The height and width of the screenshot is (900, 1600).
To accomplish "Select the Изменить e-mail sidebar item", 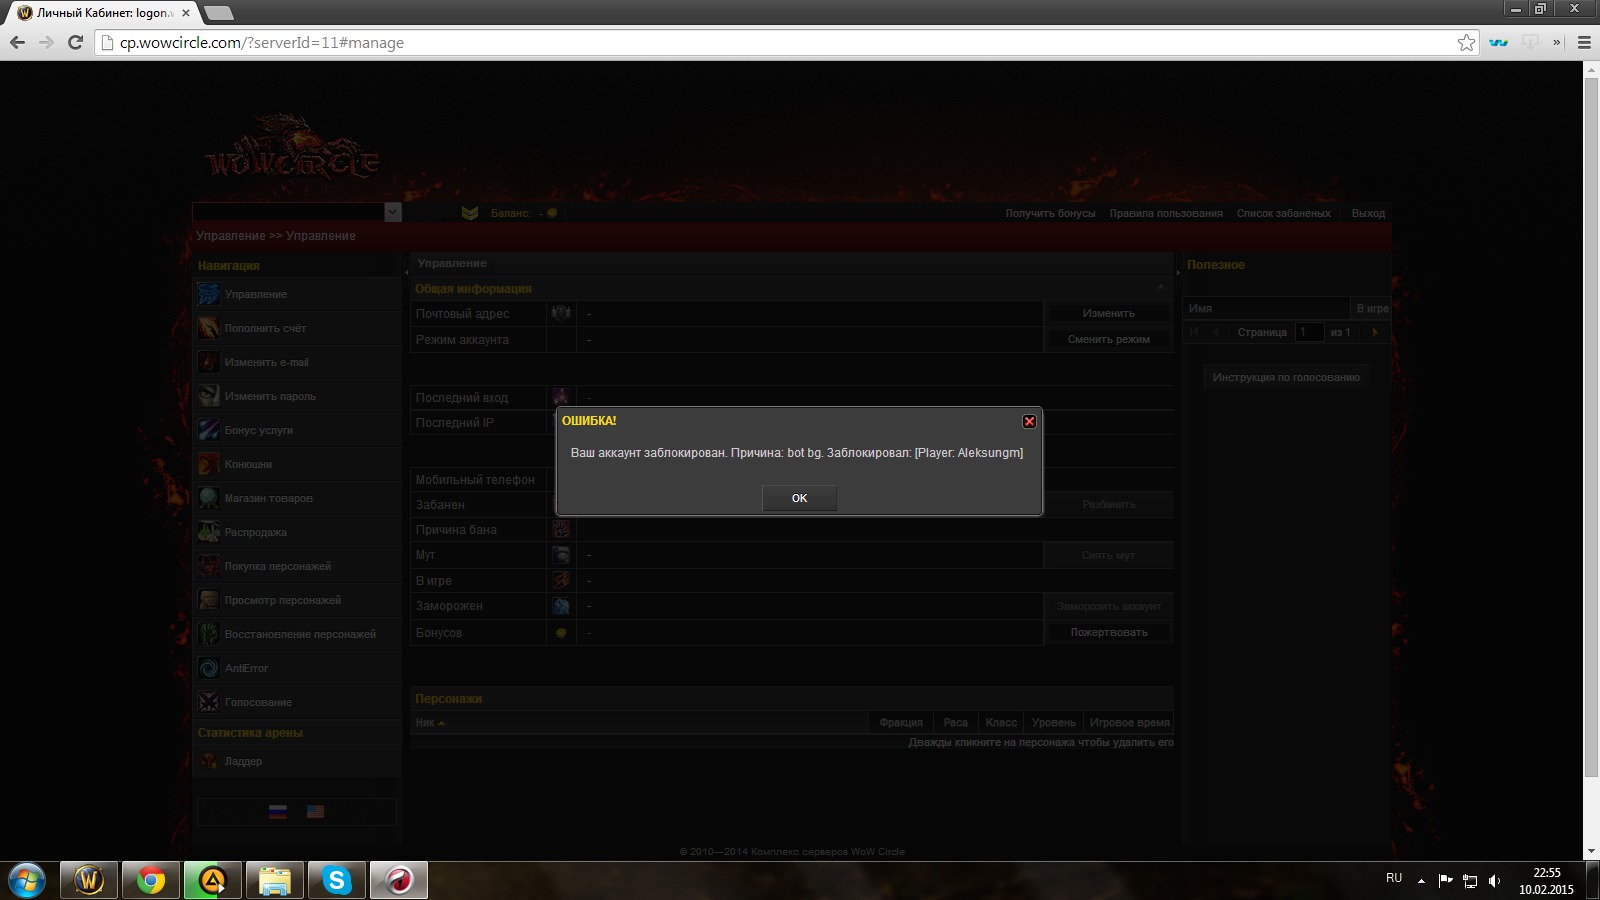I will [297, 362].
